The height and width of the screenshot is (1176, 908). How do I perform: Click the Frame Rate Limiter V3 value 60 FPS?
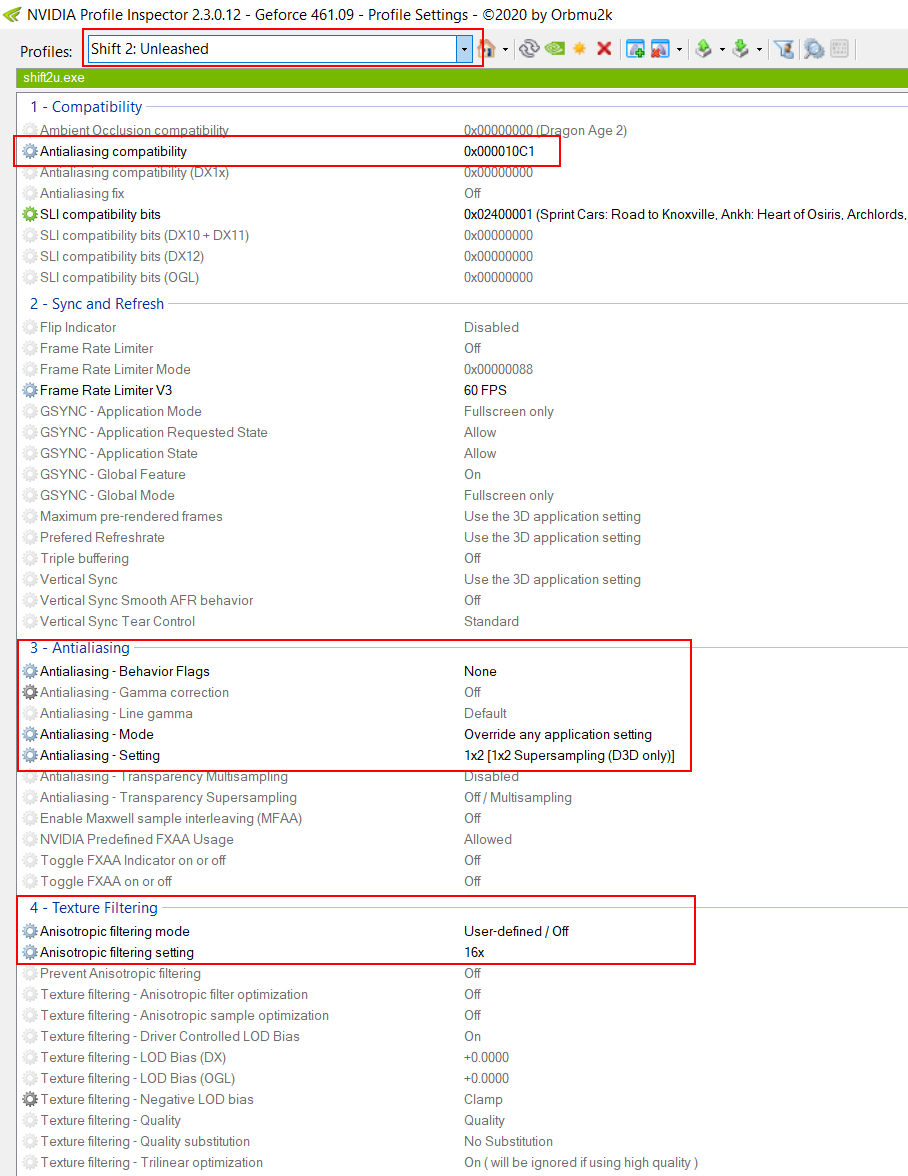click(485, 390)
